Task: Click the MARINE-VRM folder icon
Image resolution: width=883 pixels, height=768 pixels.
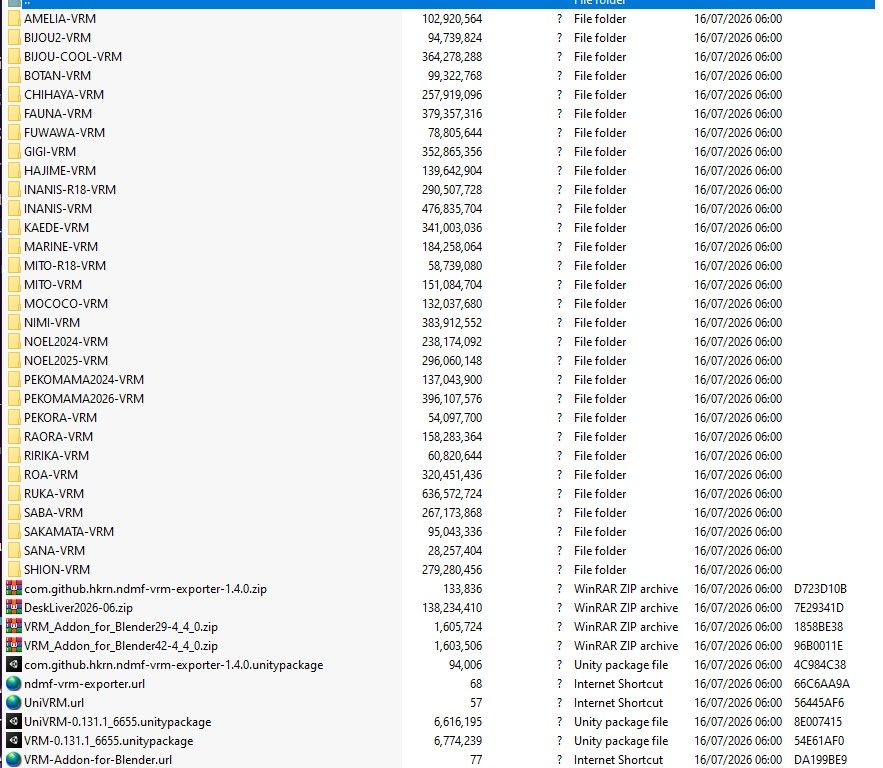Action: [x=14, y=247]
